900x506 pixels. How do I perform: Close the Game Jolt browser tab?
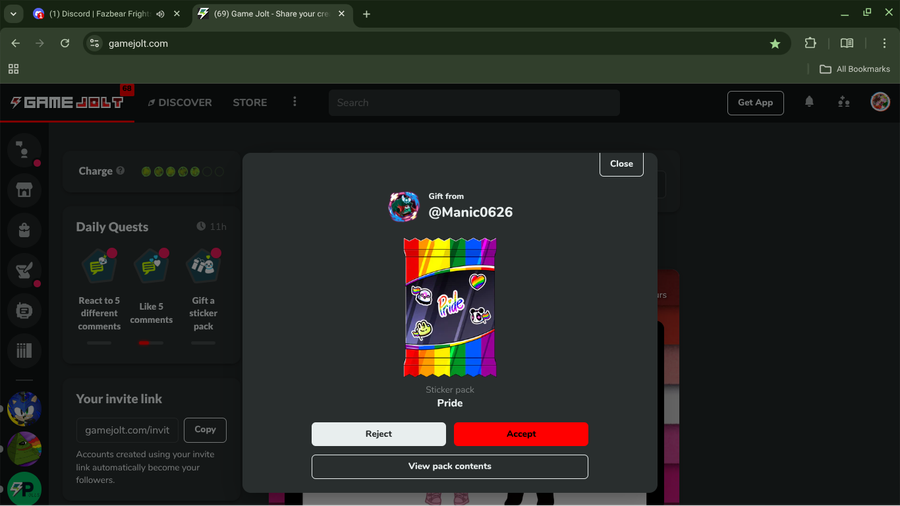pyautogui.click(x=342, y=14)
